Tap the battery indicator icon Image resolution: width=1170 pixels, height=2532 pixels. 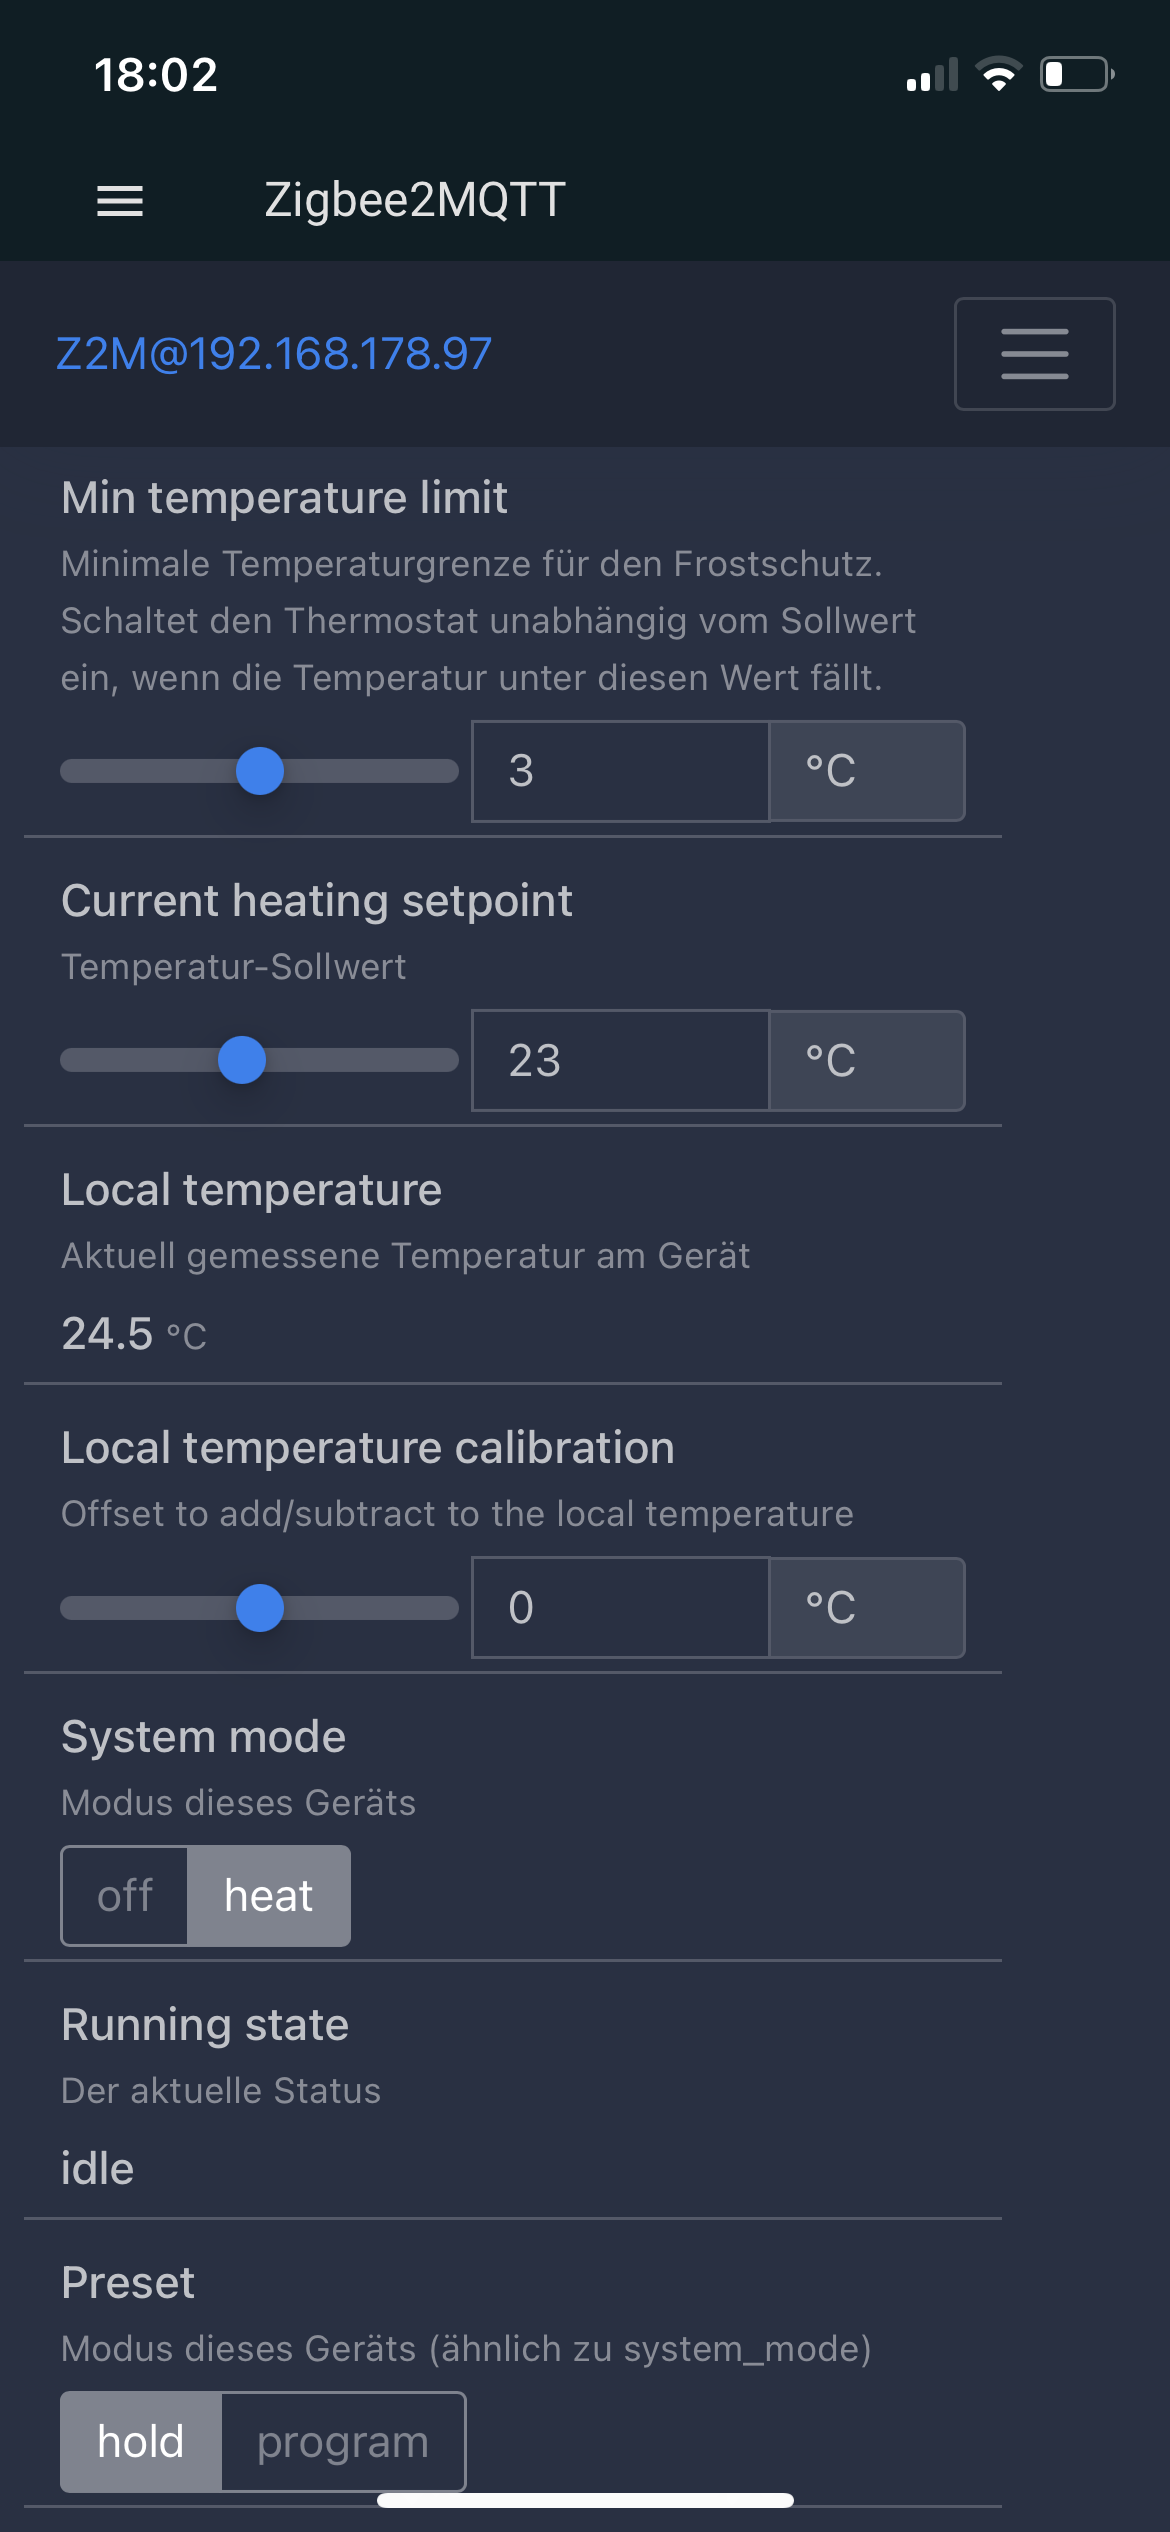[x=1077, y=74]
